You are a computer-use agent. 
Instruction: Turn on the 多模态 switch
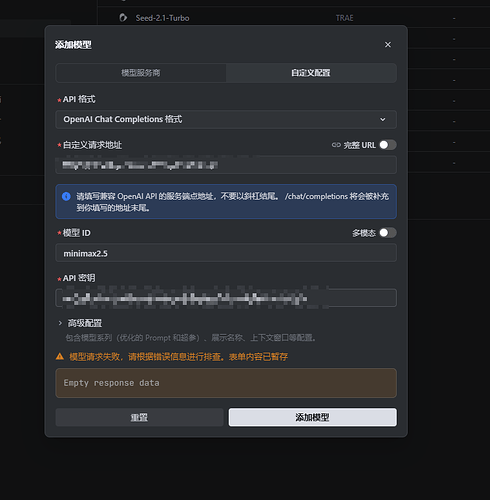(388, 233)
